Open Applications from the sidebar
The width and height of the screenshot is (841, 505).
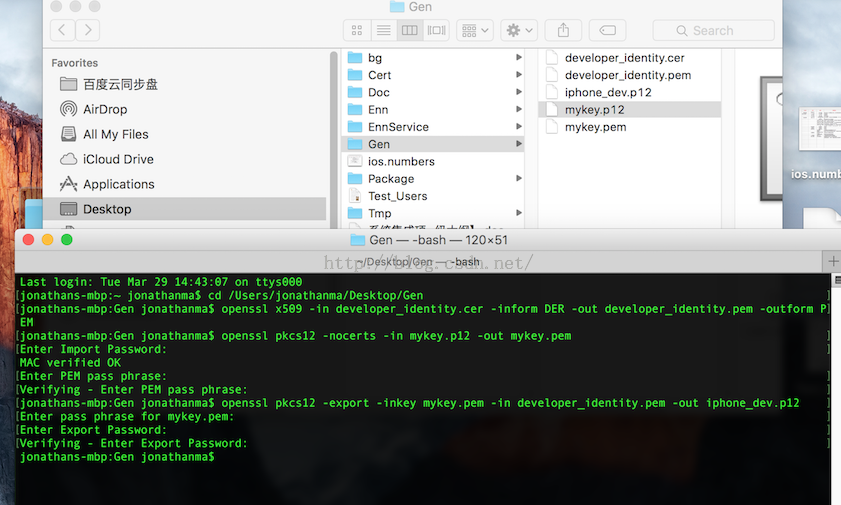(x=118, y=184)
